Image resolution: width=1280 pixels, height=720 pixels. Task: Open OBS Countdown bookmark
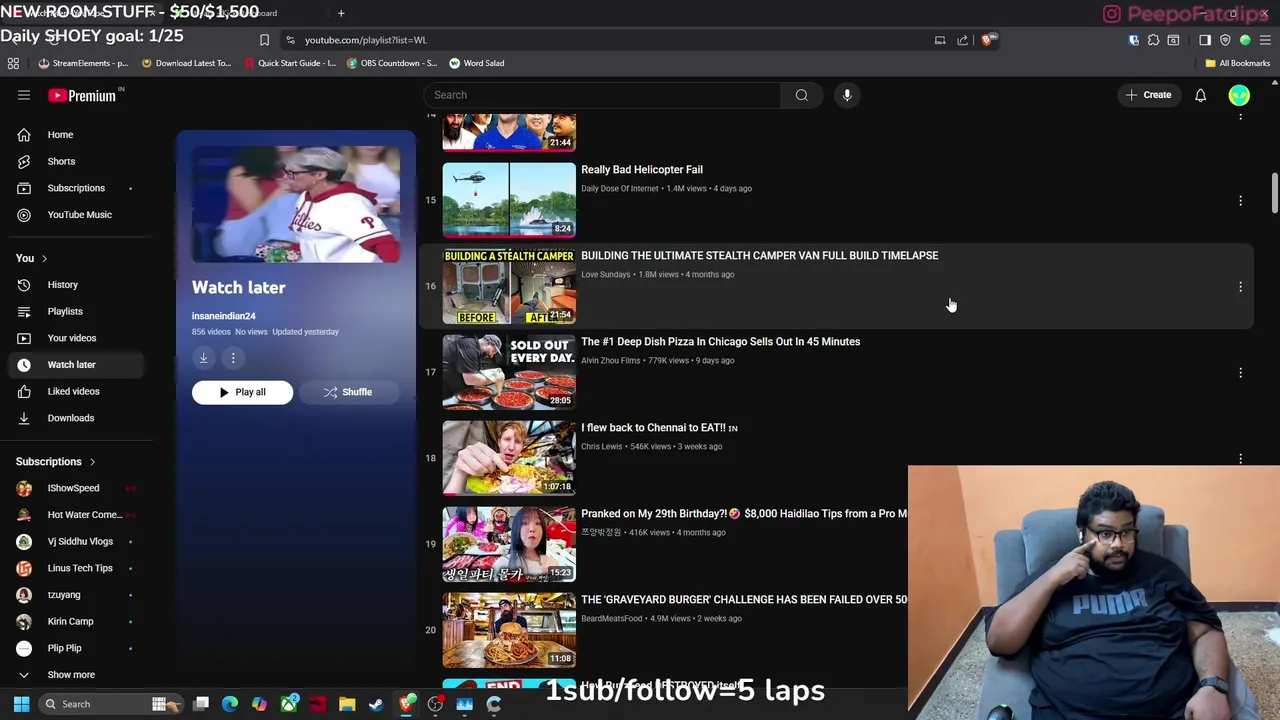[392, 63]
